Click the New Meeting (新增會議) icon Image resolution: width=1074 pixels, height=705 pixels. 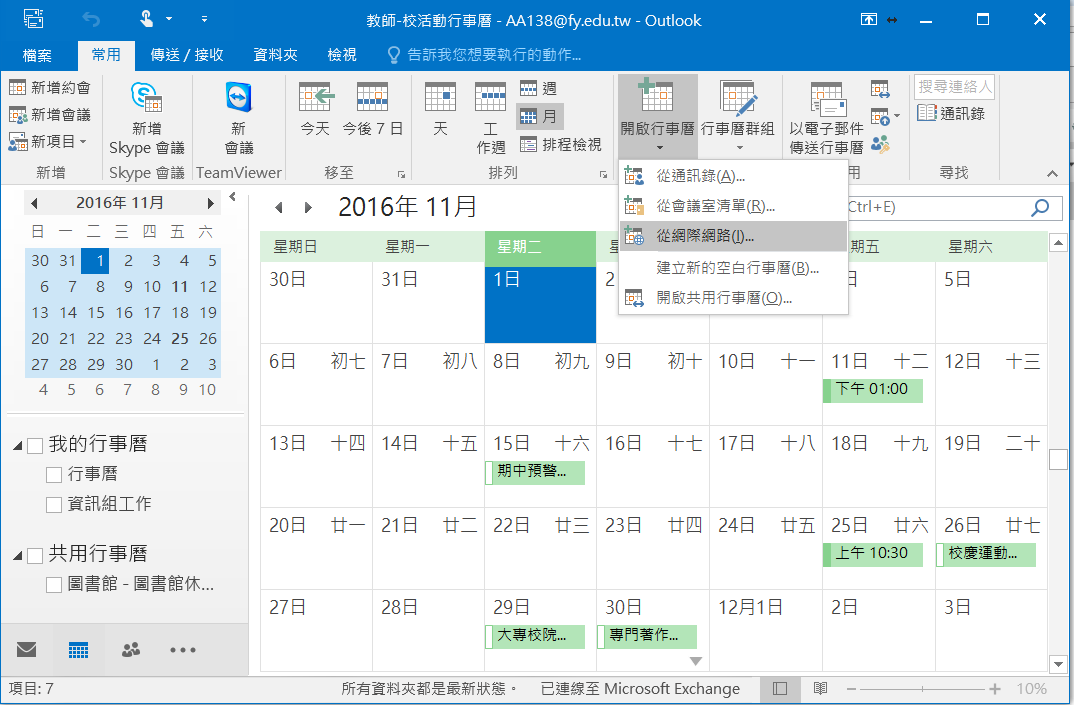[17, 114]
